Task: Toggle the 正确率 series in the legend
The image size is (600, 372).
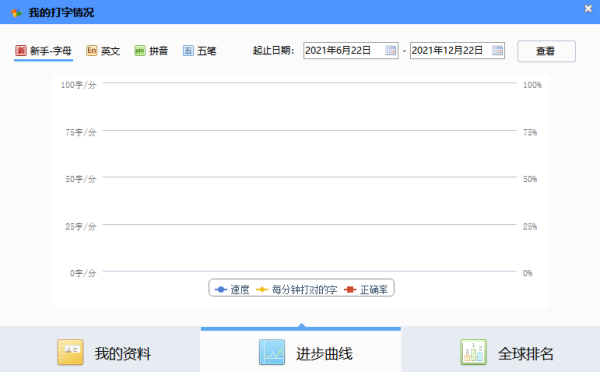Action: [366, 290]
